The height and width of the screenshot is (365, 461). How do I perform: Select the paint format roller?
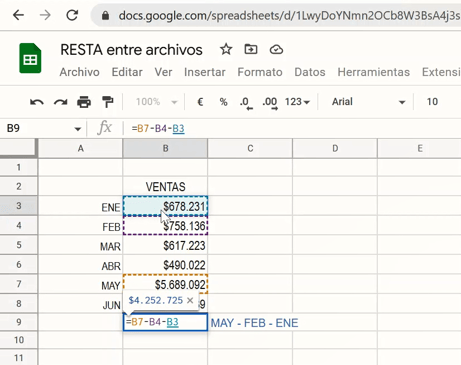[x=107, y=102]
